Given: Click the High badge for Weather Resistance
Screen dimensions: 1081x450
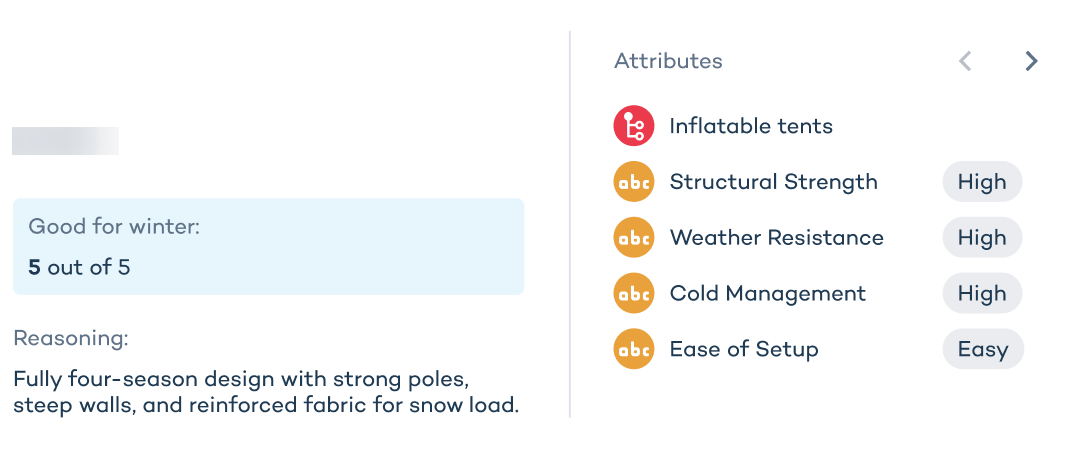Looking at the screenshot, I should click(x=982, y=238).
